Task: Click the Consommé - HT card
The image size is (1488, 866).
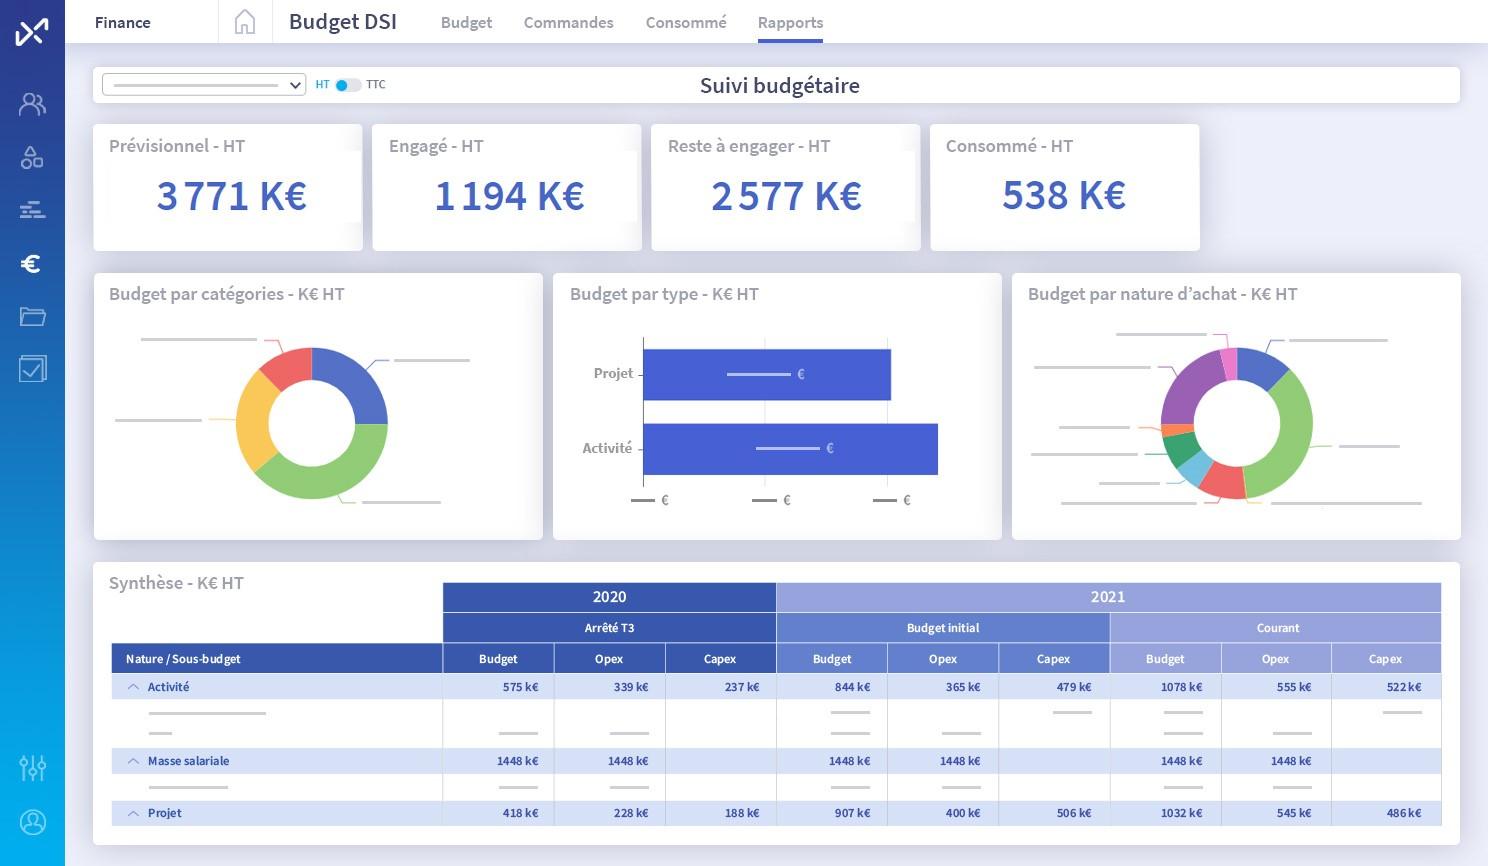Action: coord(1065,187)
